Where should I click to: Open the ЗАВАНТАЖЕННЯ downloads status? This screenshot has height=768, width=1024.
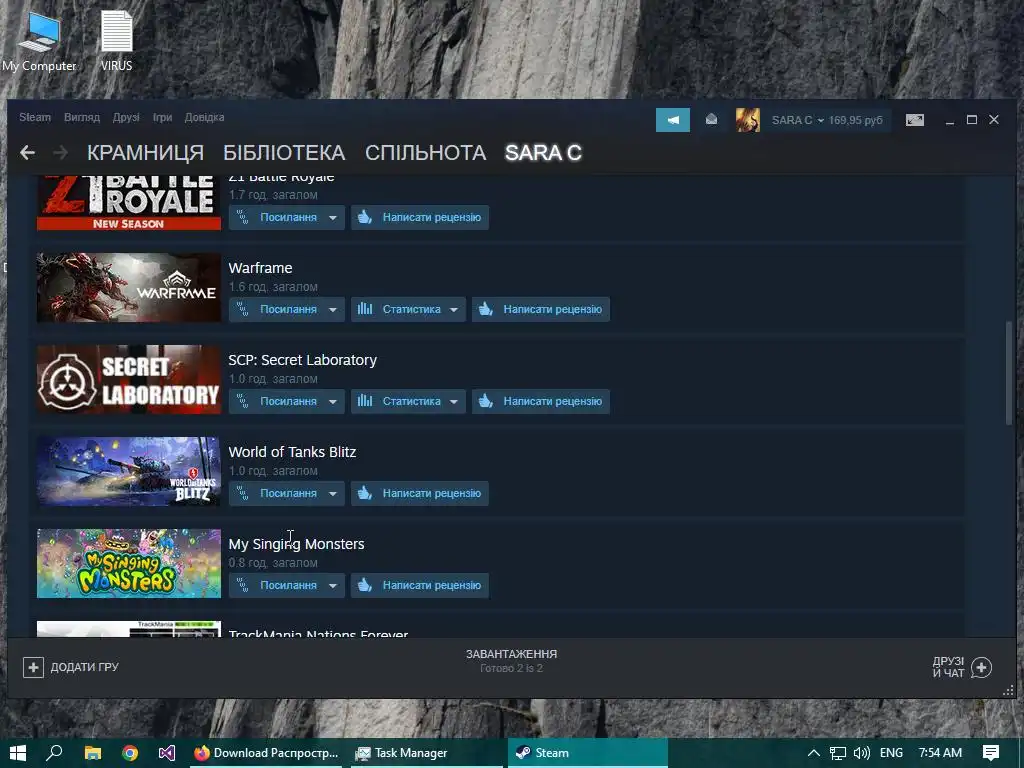click(511, 660)
